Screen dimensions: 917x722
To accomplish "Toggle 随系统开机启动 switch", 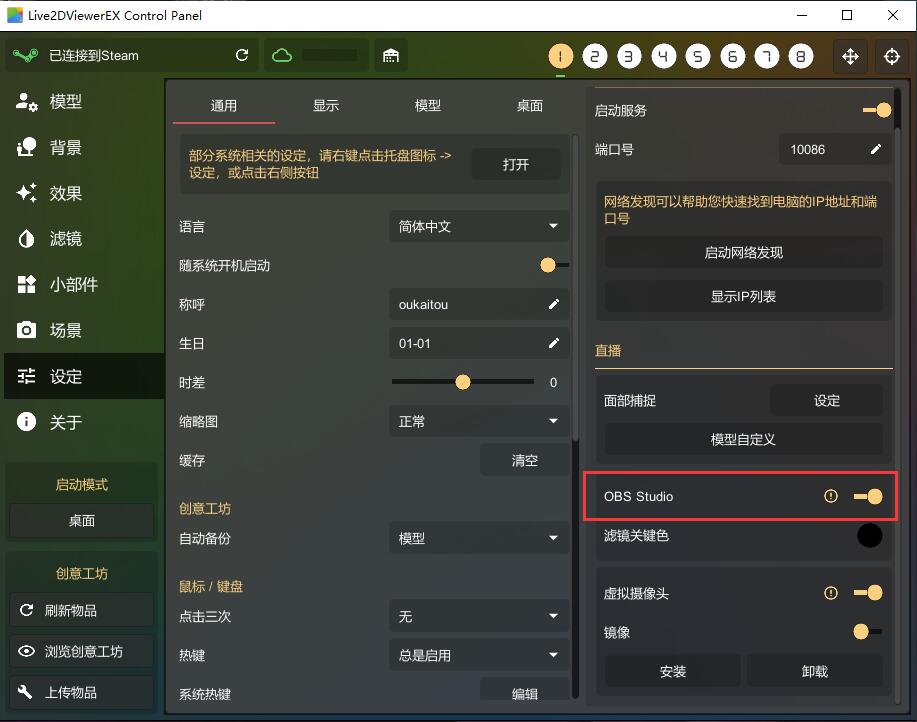I will [x=554, y=265].
